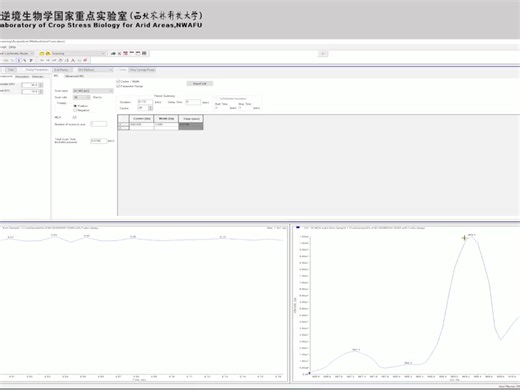Click the Cycles stepper arrows

[151, 108]
